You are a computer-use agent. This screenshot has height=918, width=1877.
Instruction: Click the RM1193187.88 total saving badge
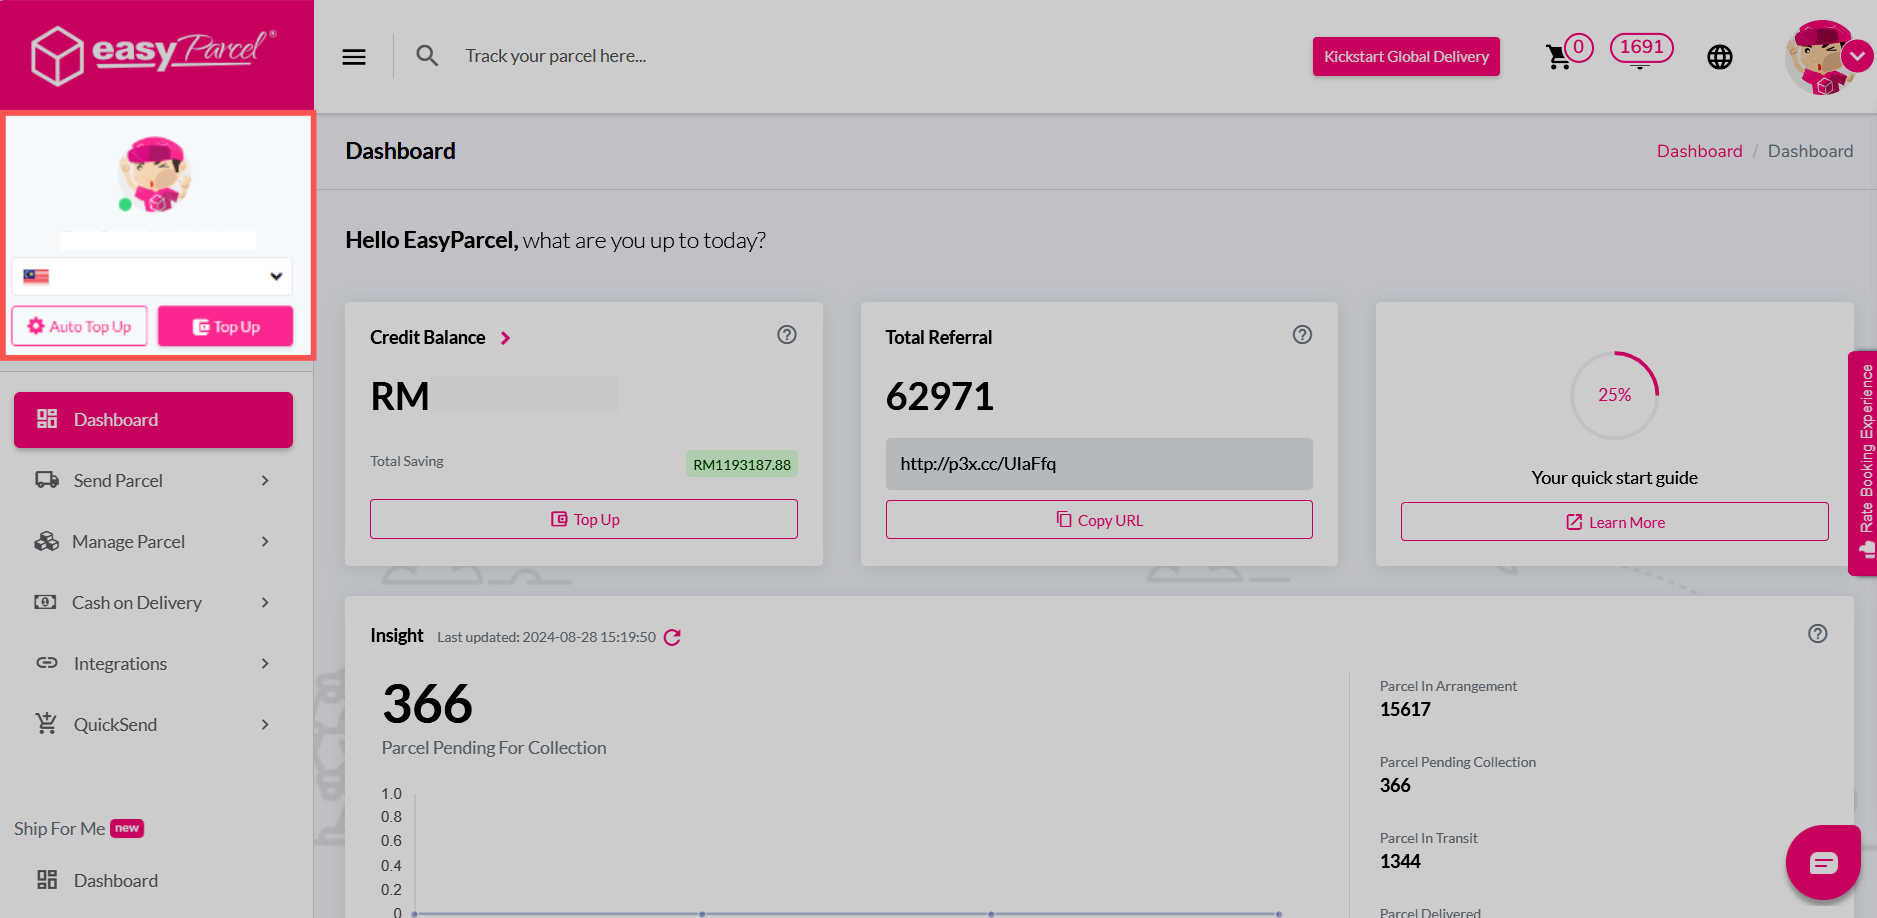coord(741,464)
